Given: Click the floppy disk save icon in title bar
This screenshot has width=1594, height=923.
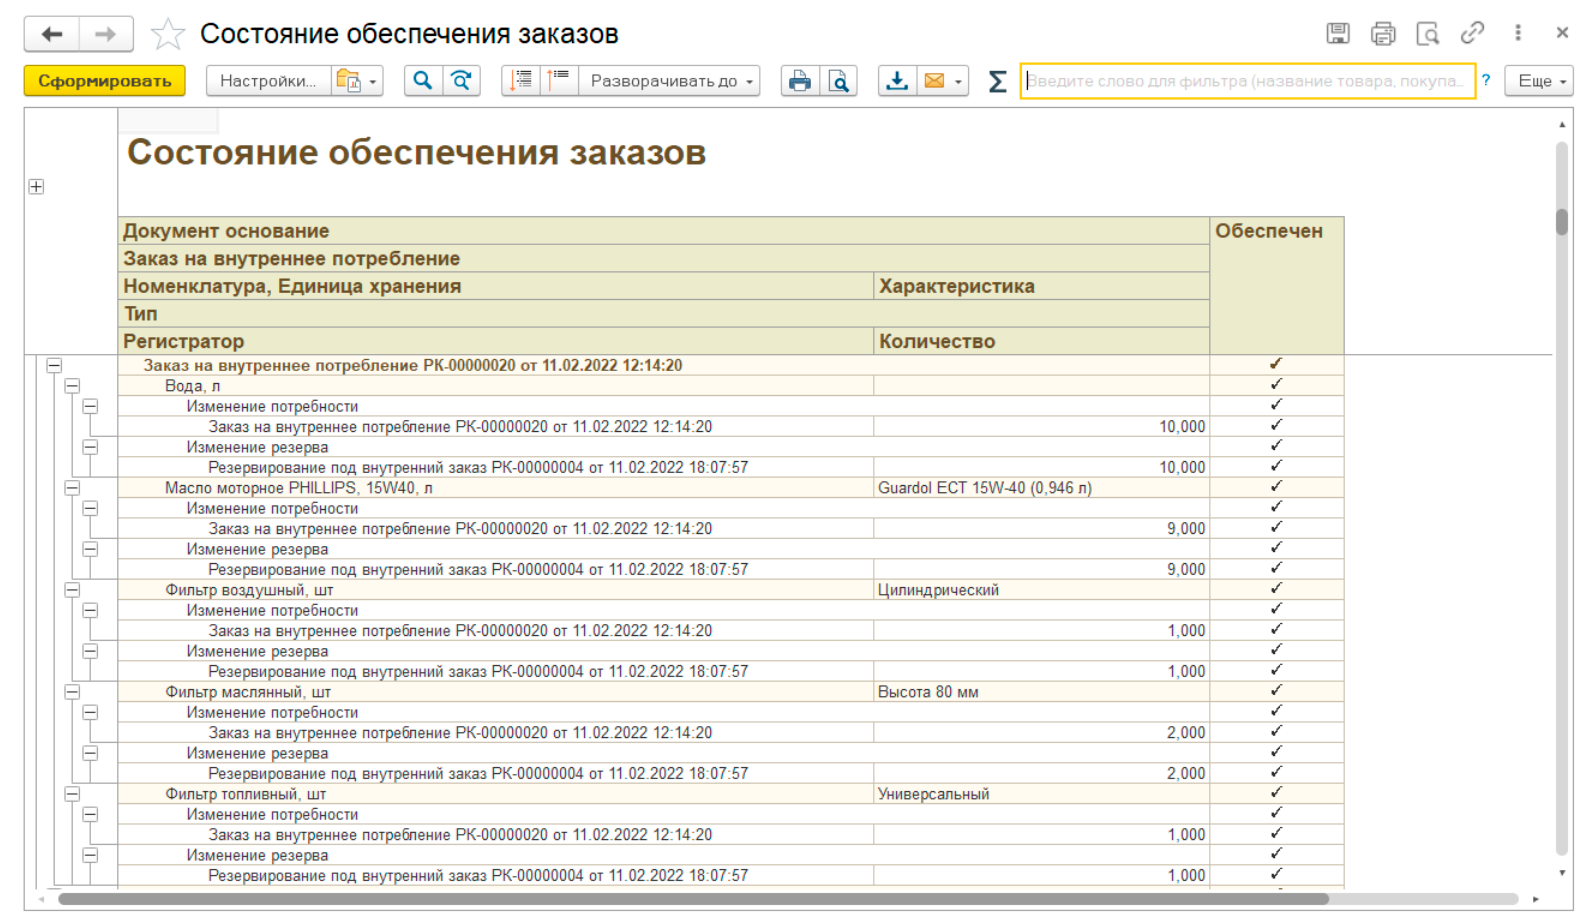Looking at the screenshot, I should click(1338, 33).
